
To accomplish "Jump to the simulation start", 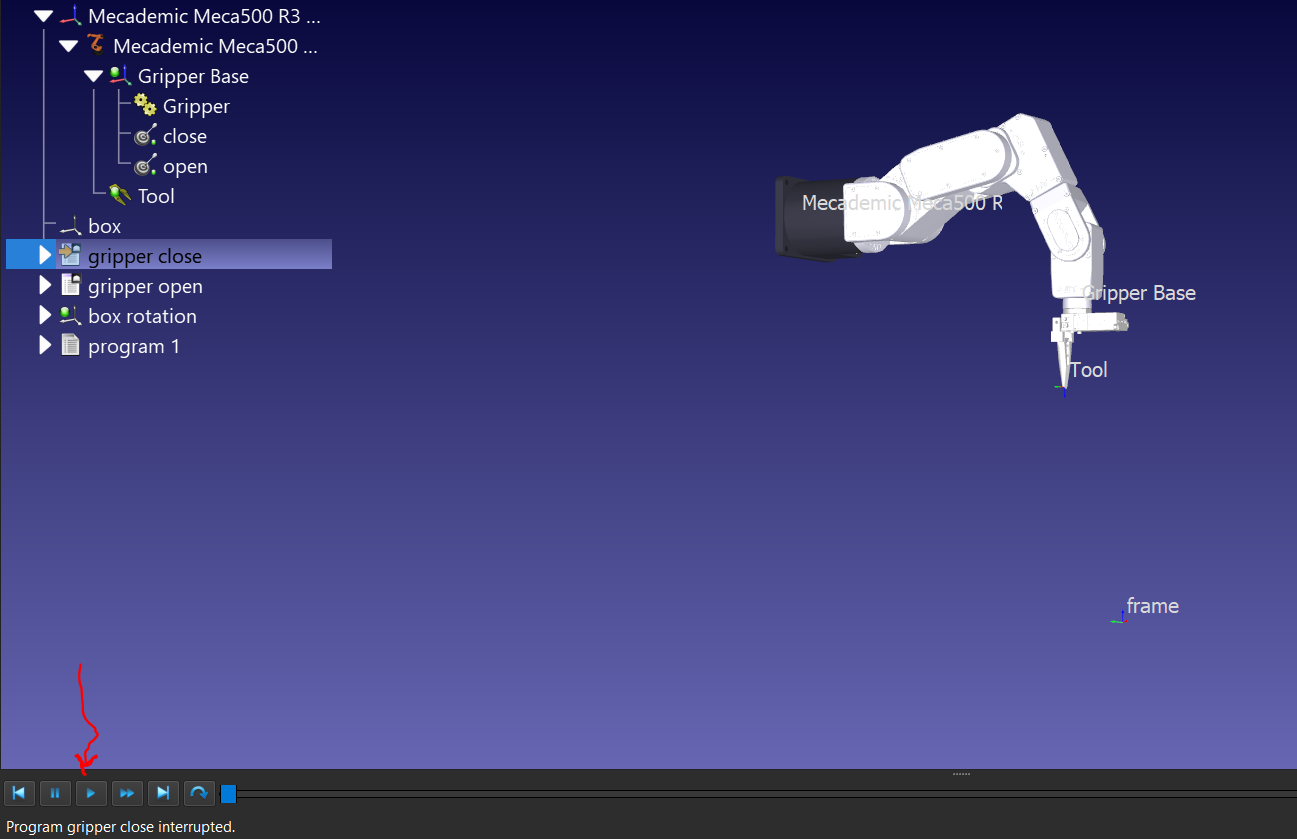I will coord(19,793).
